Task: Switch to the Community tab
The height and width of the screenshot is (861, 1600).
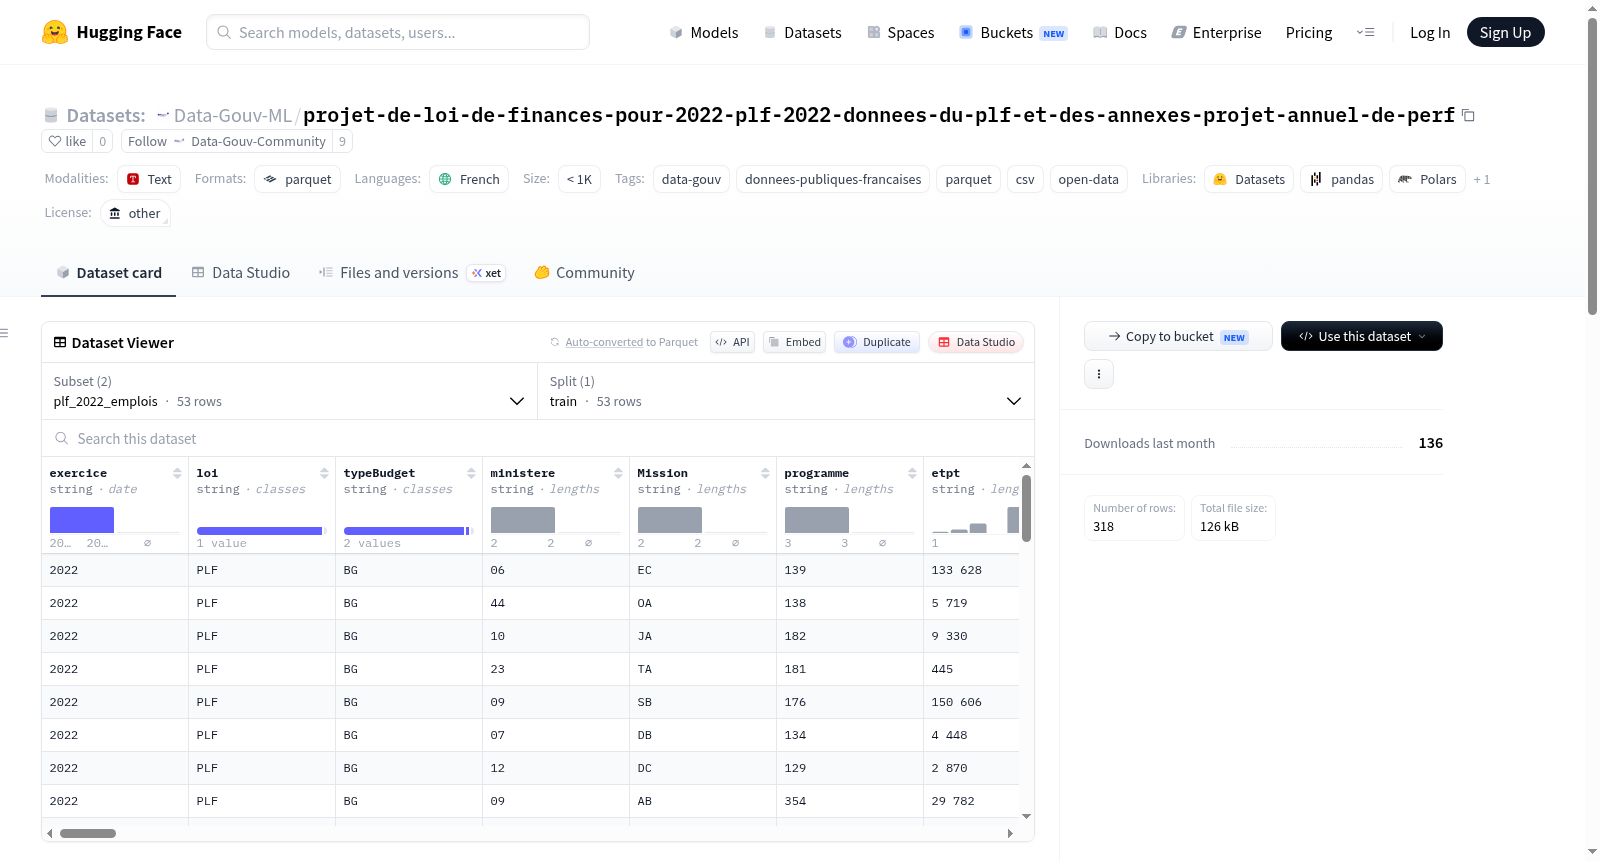Action: coord(584,272)
